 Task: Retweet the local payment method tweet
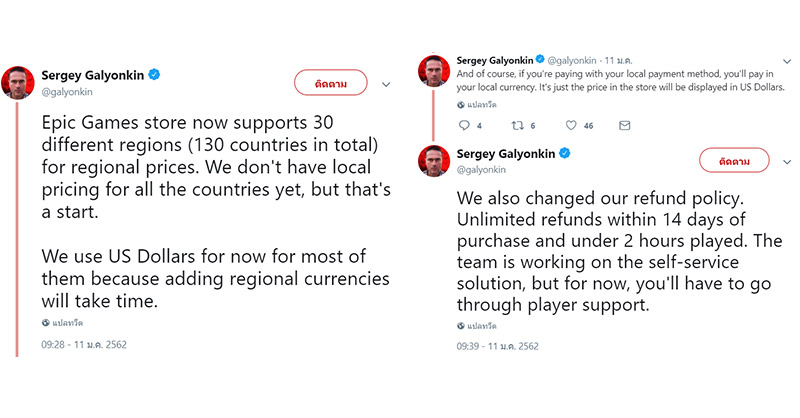click(x=517, y=125)
